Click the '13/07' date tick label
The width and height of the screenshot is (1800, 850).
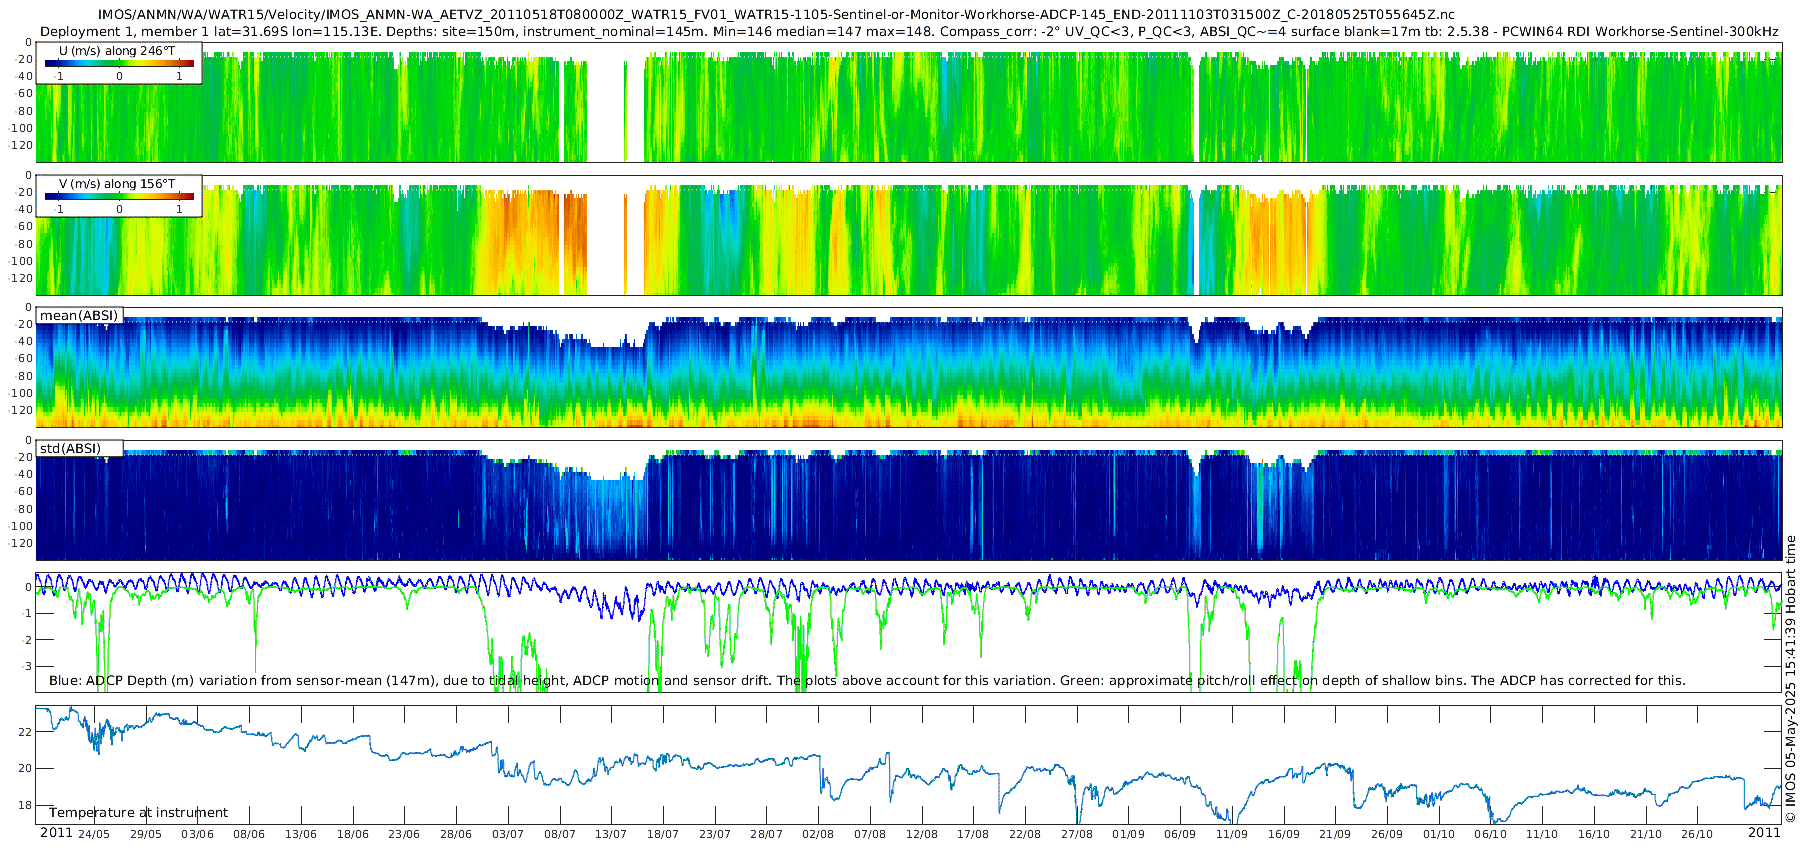coord(611,834)
